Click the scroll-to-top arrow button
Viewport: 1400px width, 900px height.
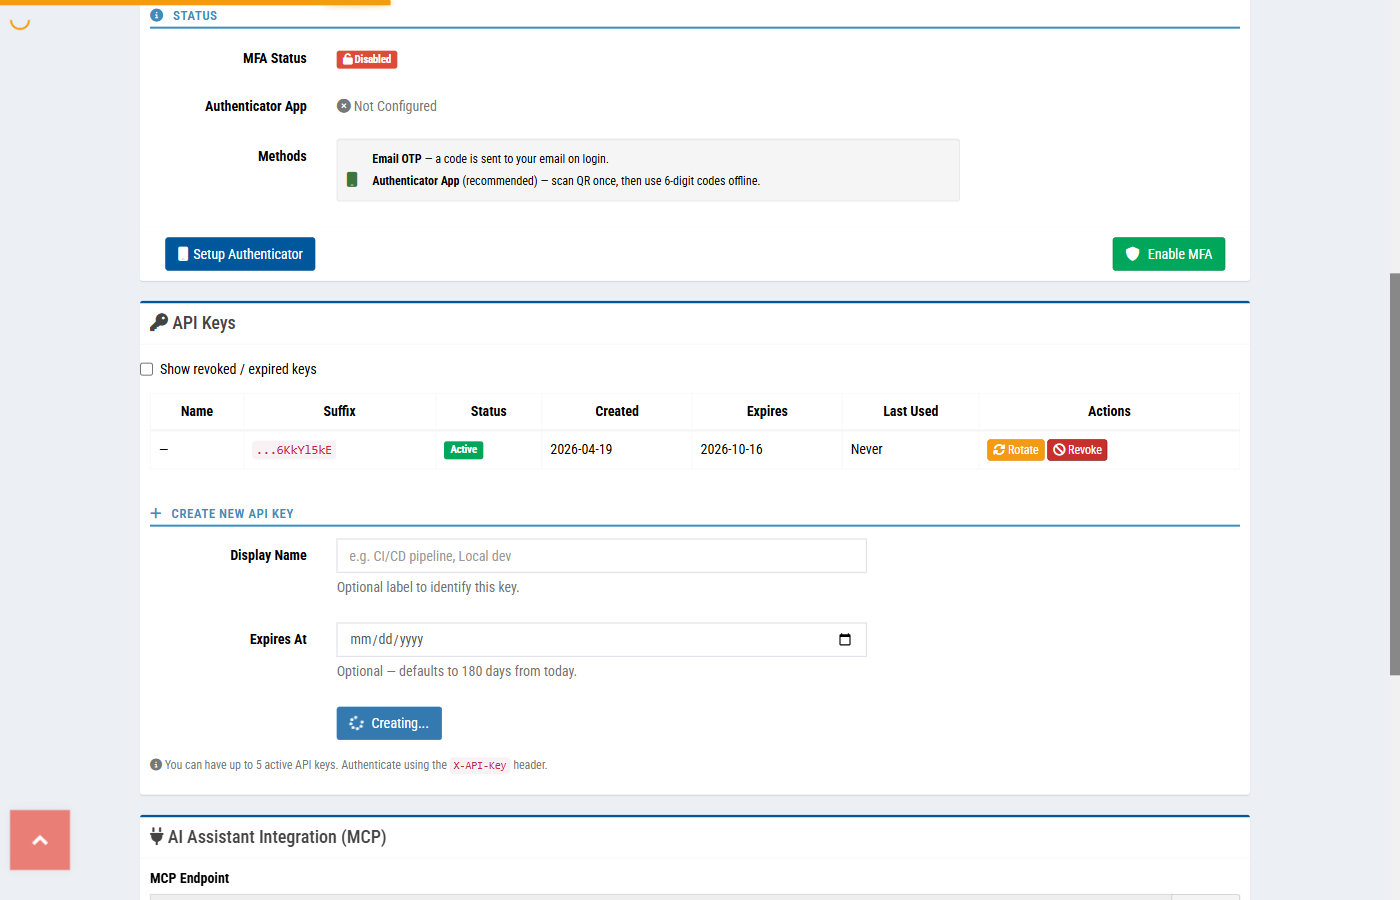(39, 840)
